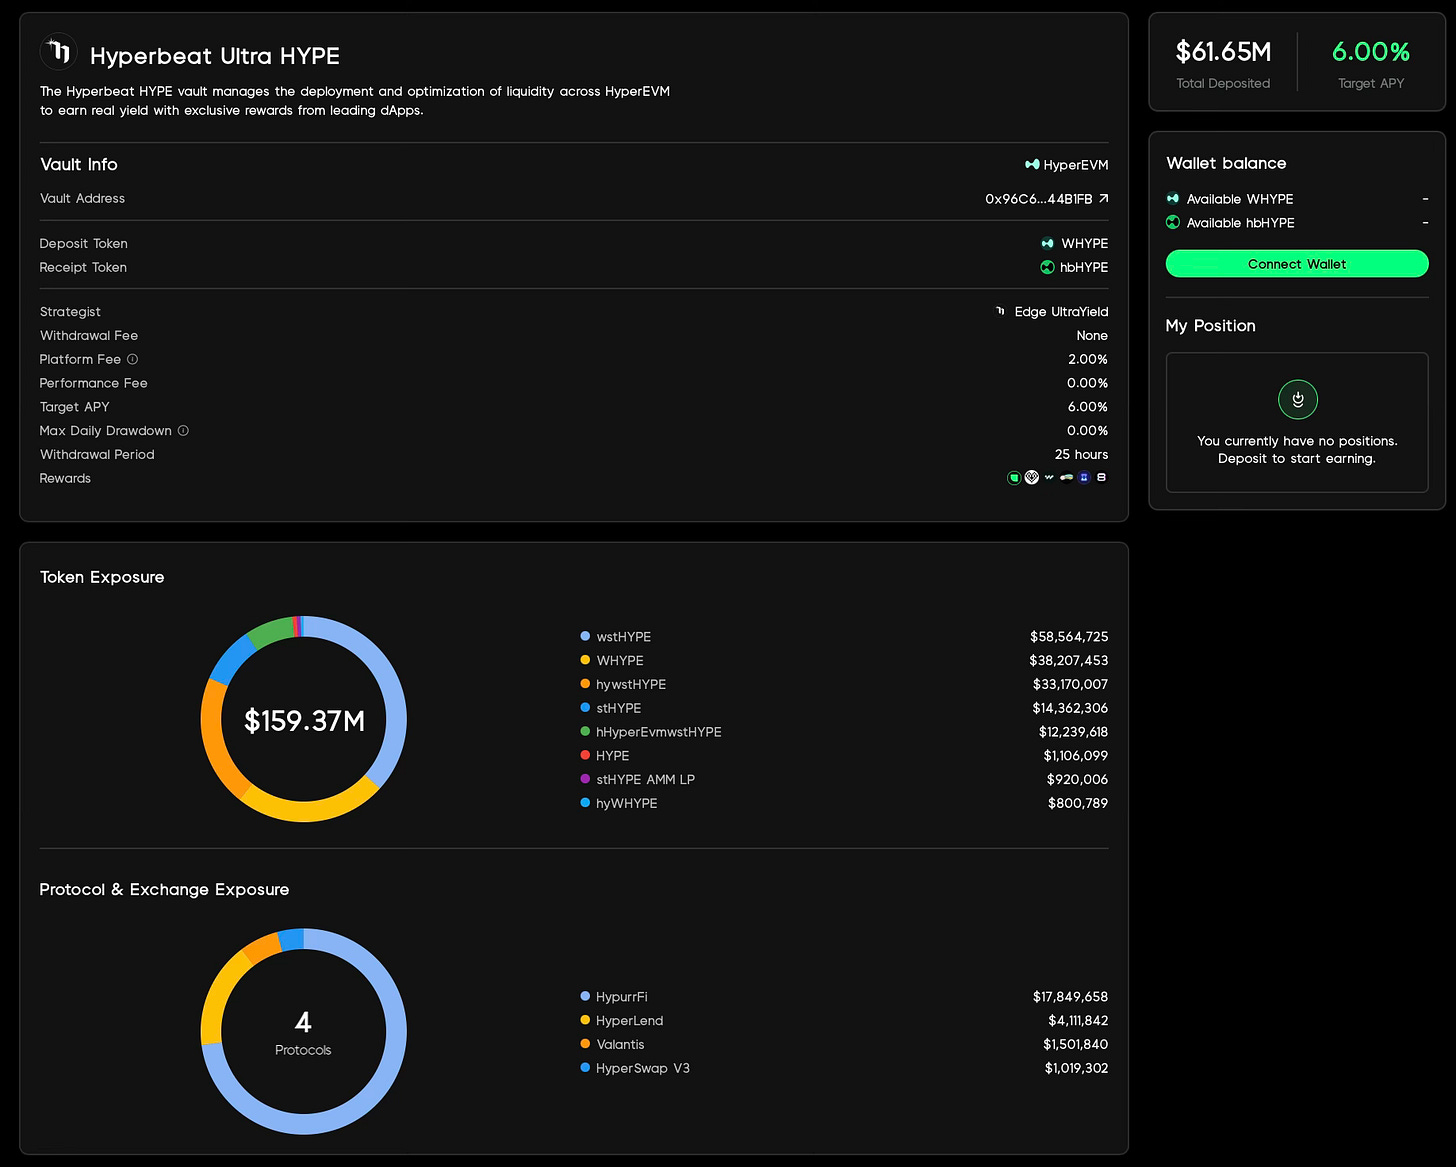Click the small 'w' rewards icon
The width and height of the screenshot is (1456, 1167).
[1049, 477]
